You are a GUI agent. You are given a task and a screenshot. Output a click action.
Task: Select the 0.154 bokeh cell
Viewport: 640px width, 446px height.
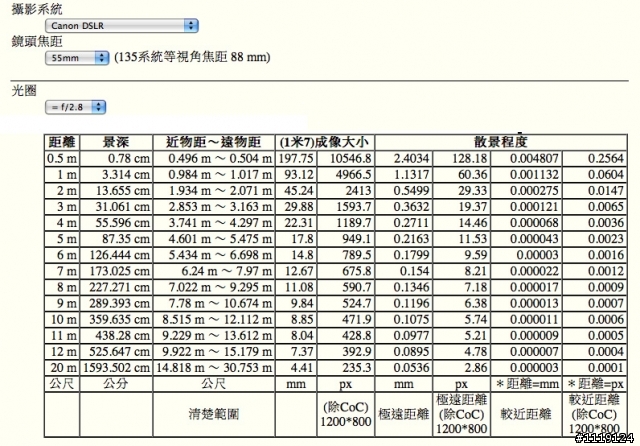pos(404,271)
